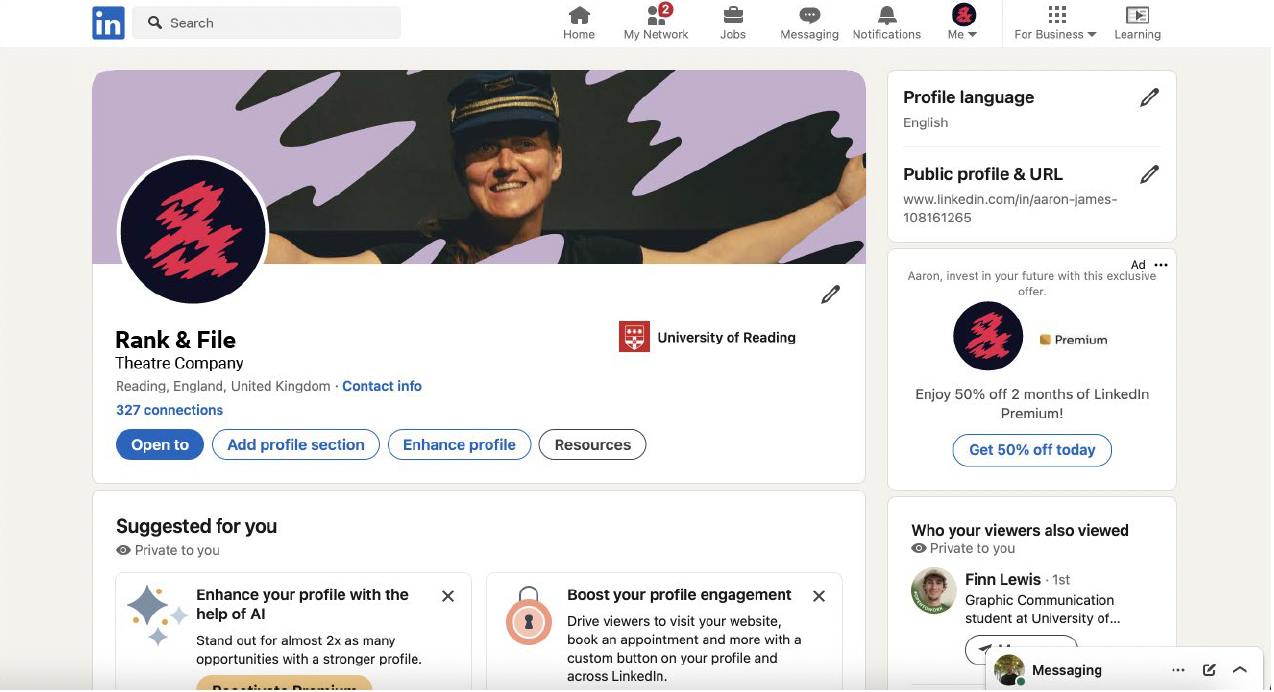This screenshot has height=692, width=1274.
Task: Edit Public profile & URL pencil
Action: (1150, 175)
